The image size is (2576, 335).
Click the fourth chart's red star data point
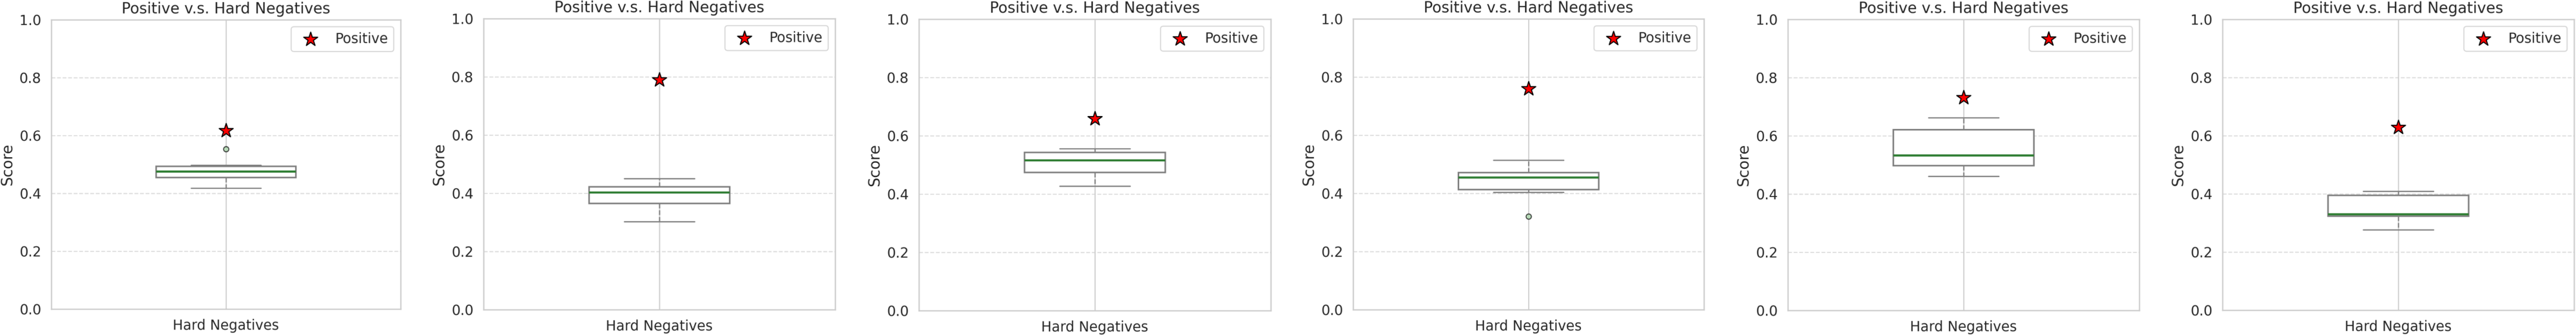tap(1528, 89)
